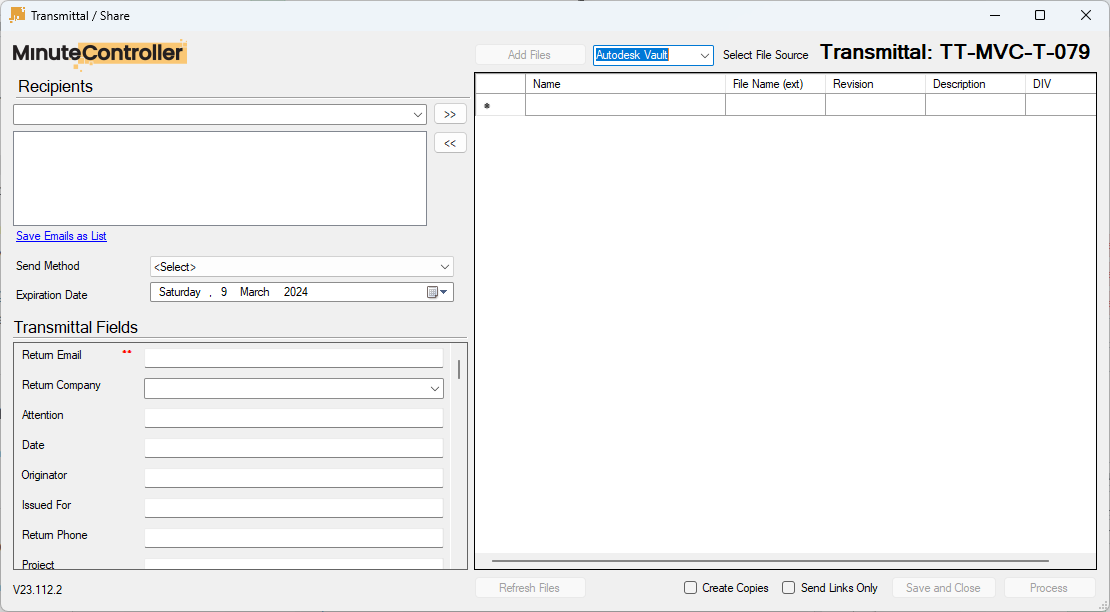Click the MinuteController logo
Screen dimensions: 1110x612
coord(98,54)
